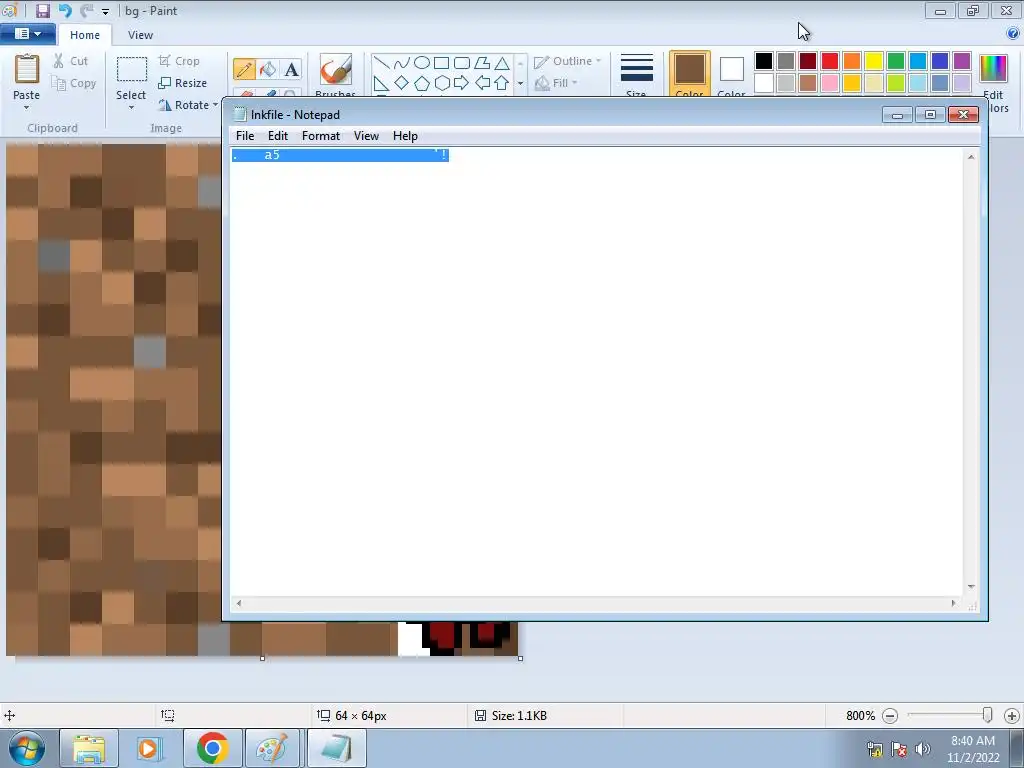Open Notepad Edit menu
The height and width of the screenshot is (768, 1024).
click(x=278, y=136)
